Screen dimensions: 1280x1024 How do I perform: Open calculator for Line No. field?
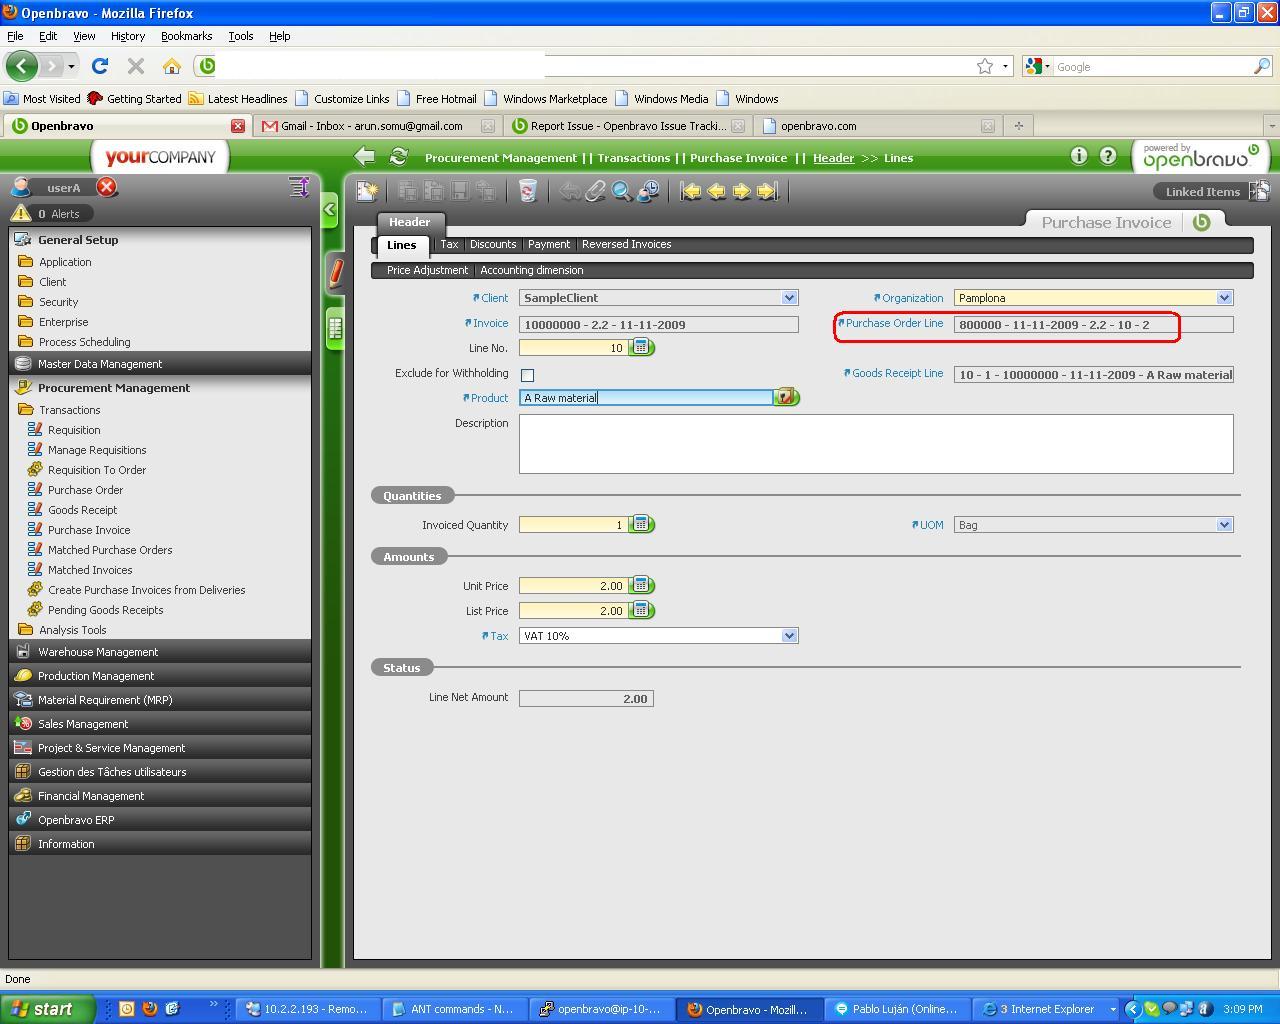click(641, 347)
